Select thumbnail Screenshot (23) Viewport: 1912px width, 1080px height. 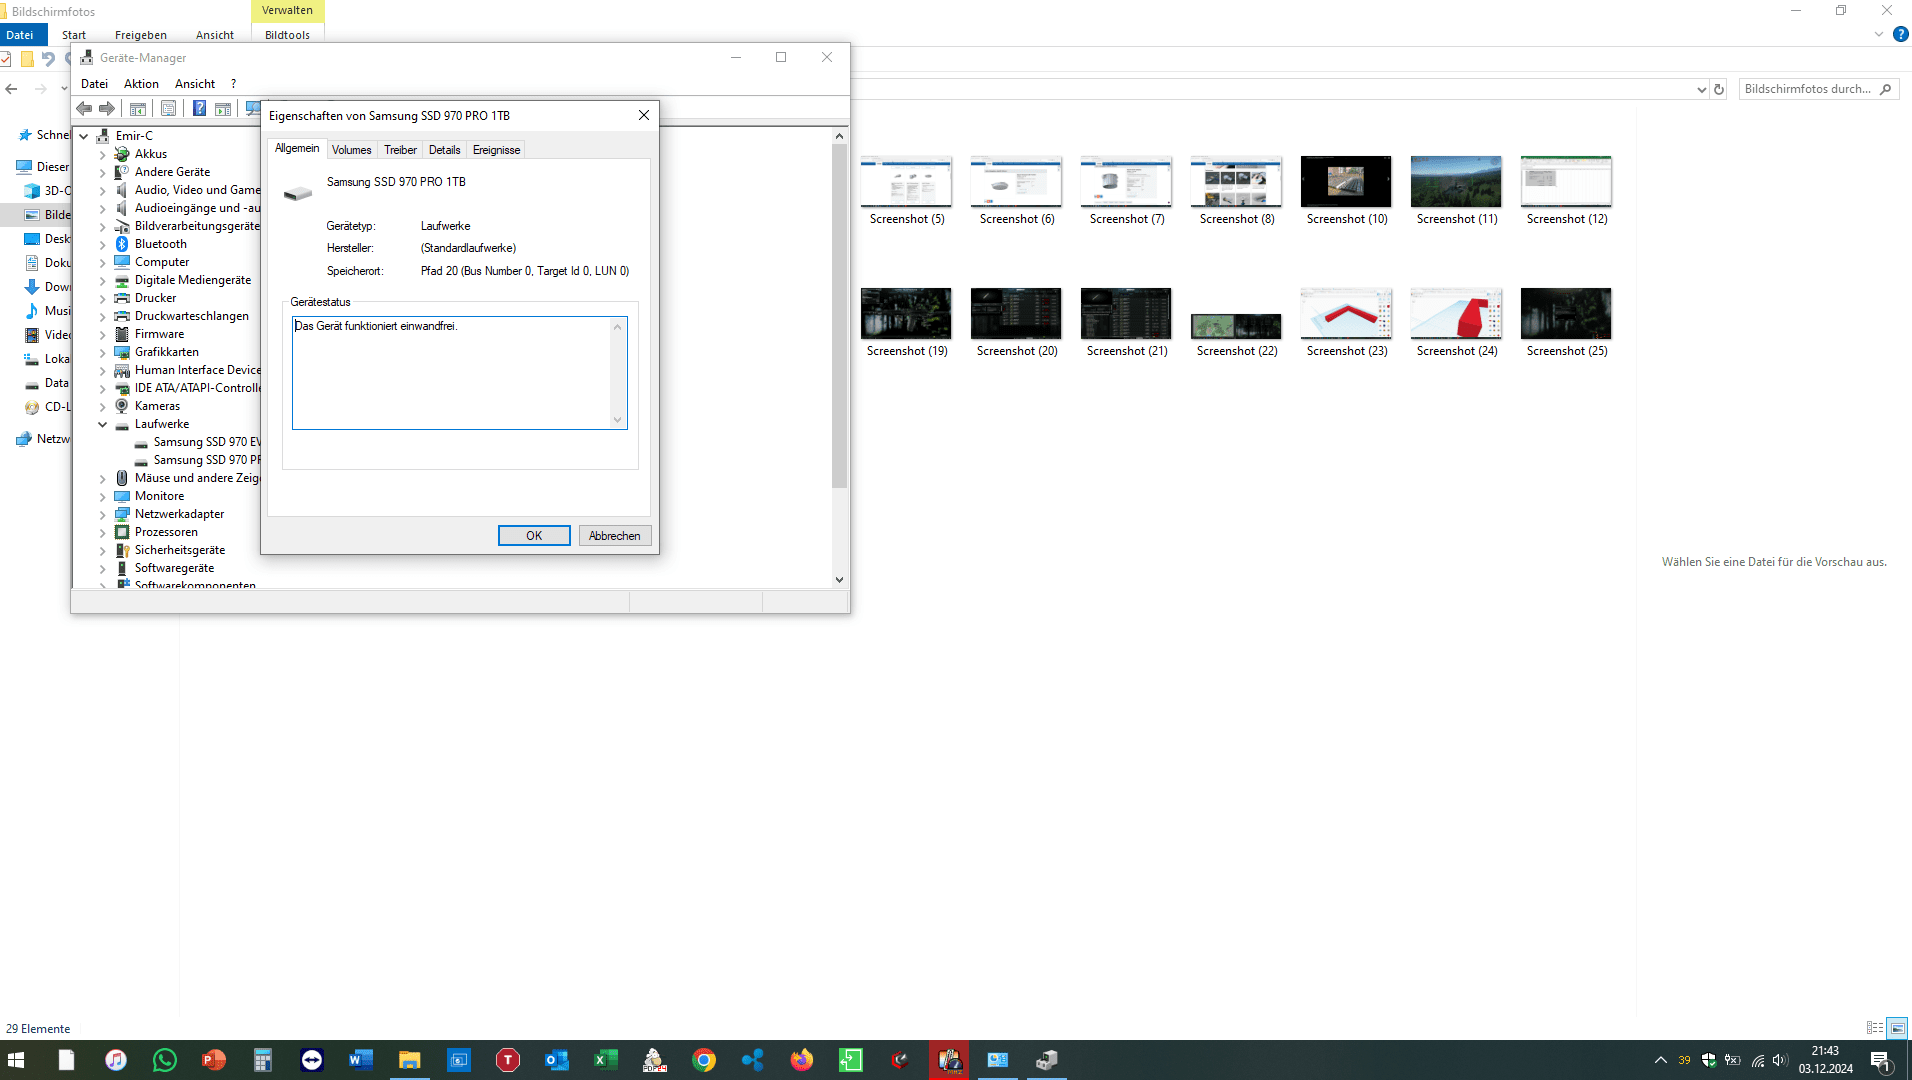point(1346,323)
